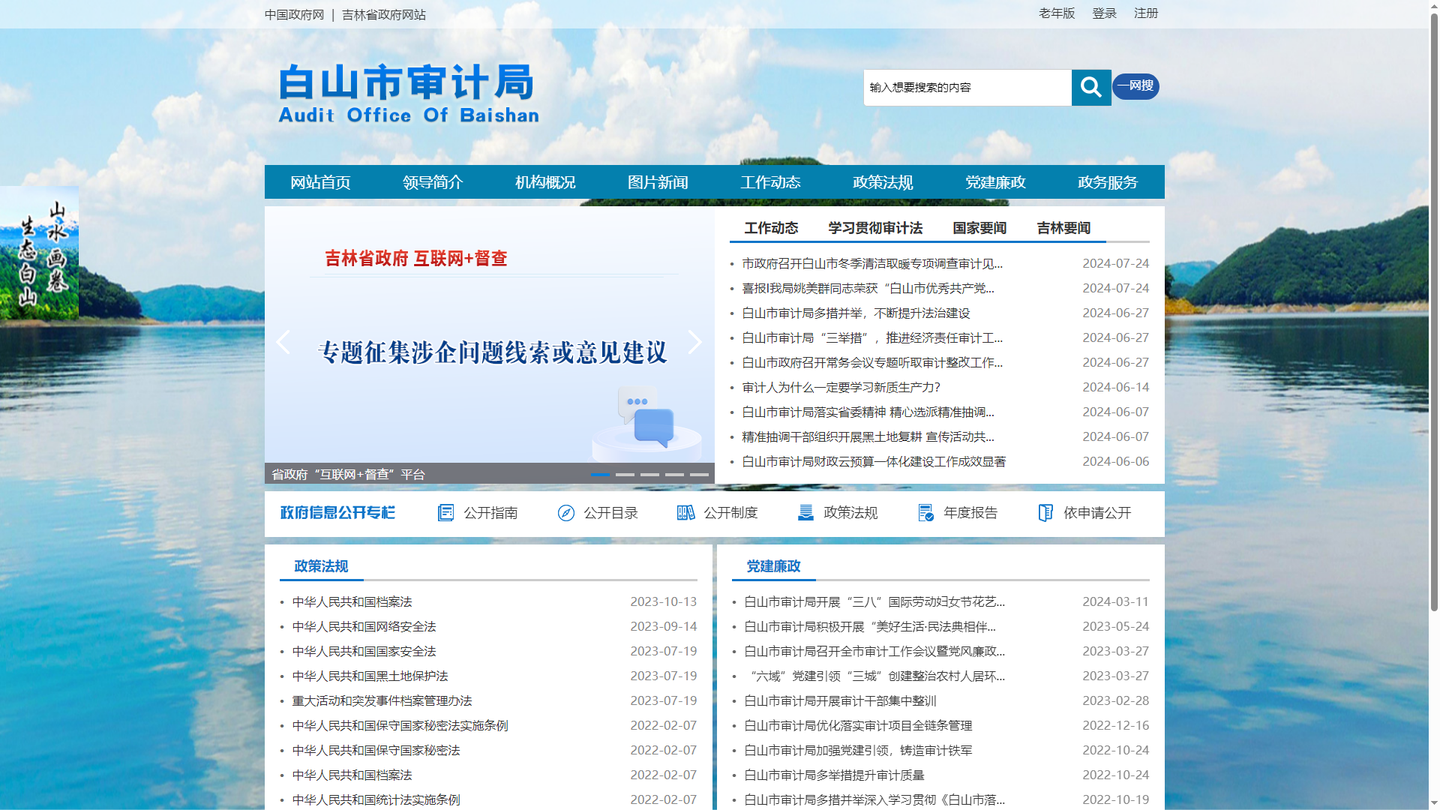The width and height of the screenshot is (1440, 810).
Task: Select the third carousel indicator dash
Action: coord(650,474)
